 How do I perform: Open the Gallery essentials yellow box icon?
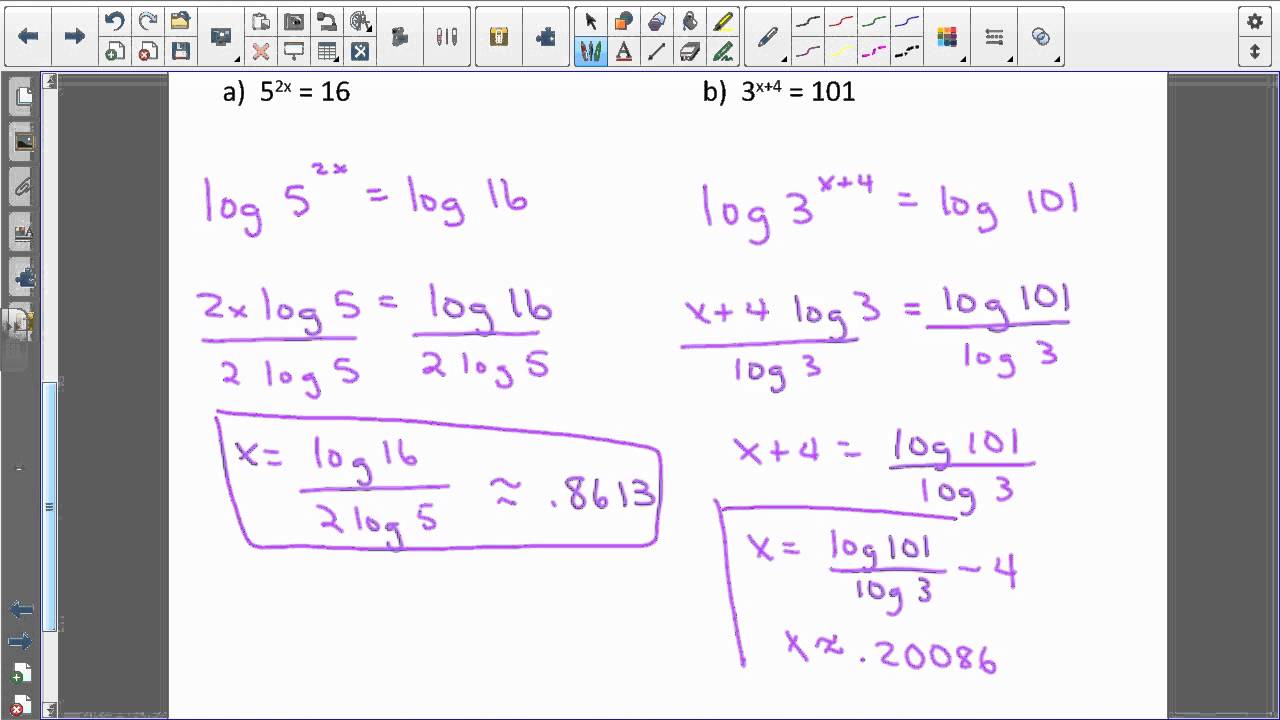pyautogui.click(x=499, y=37)
